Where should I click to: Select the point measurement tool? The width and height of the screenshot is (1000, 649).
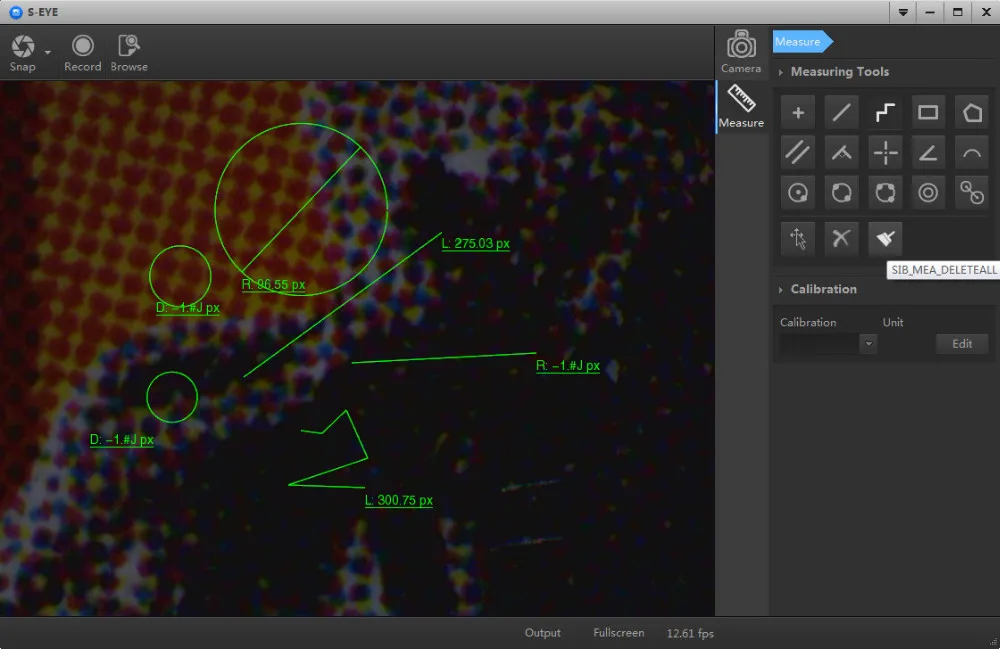click(798, 113)
